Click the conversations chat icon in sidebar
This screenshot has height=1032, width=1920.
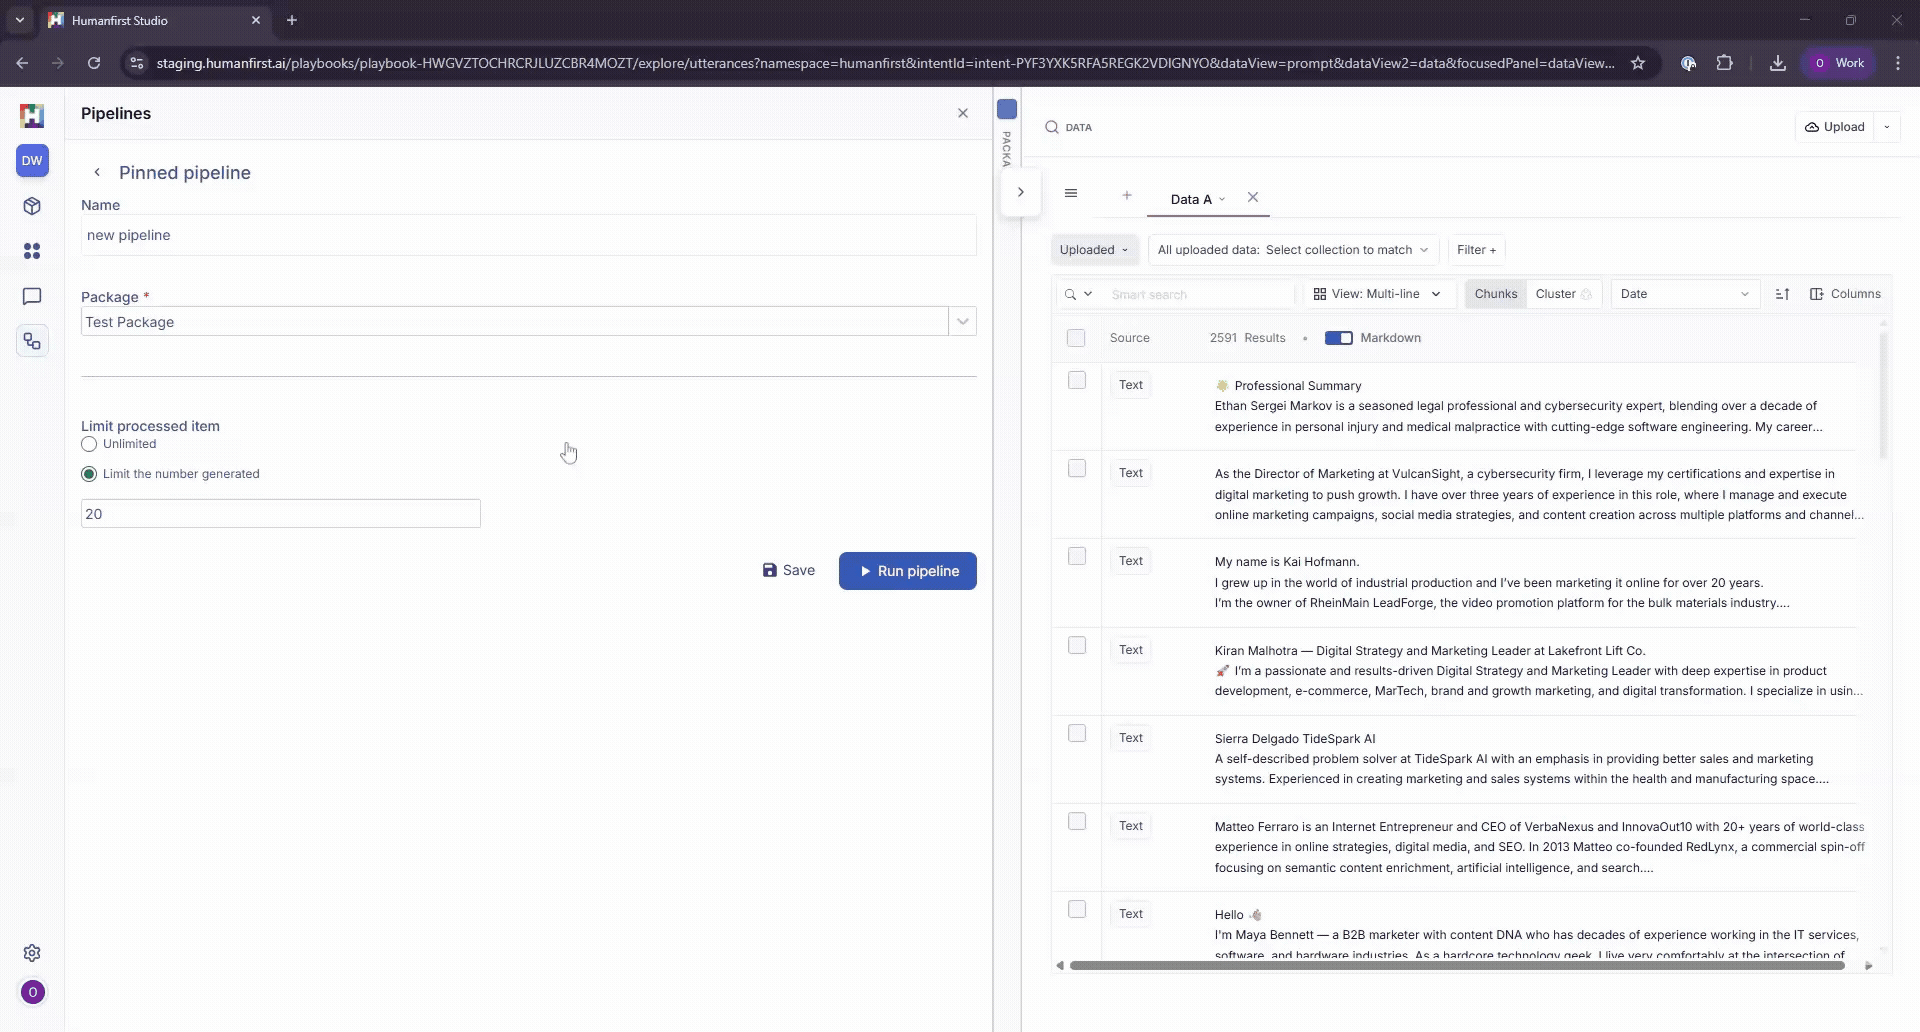(32, 296)
